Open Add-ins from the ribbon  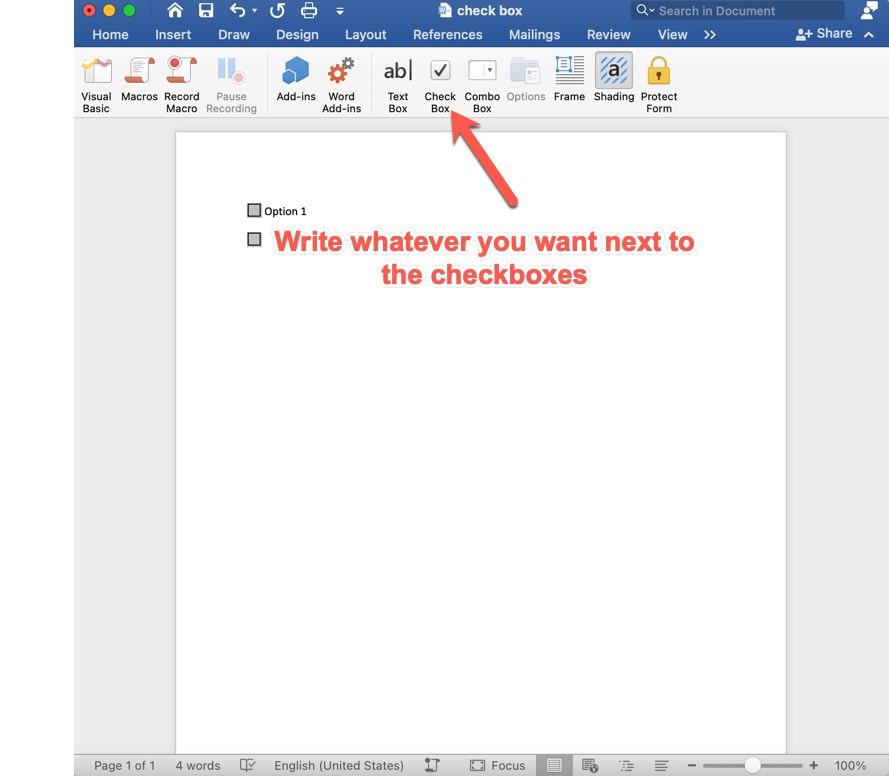tap(296, 79)
